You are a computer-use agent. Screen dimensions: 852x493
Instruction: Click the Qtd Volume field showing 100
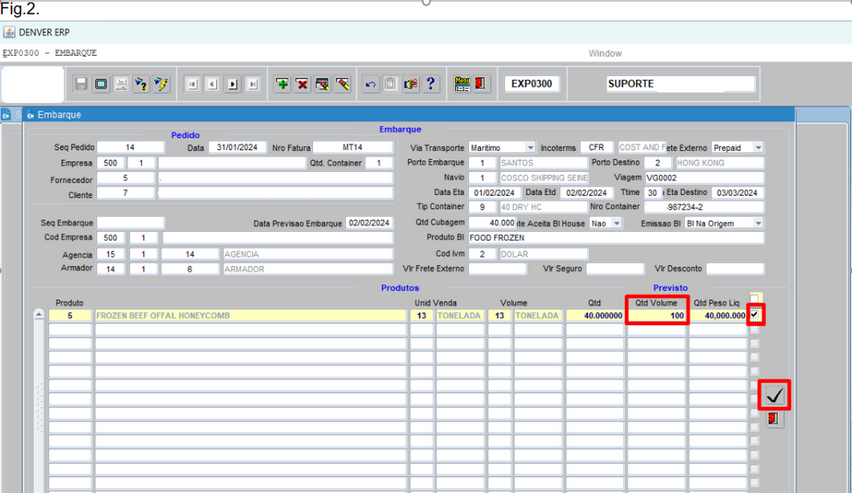pyautogui.click(x=655, y=315)
